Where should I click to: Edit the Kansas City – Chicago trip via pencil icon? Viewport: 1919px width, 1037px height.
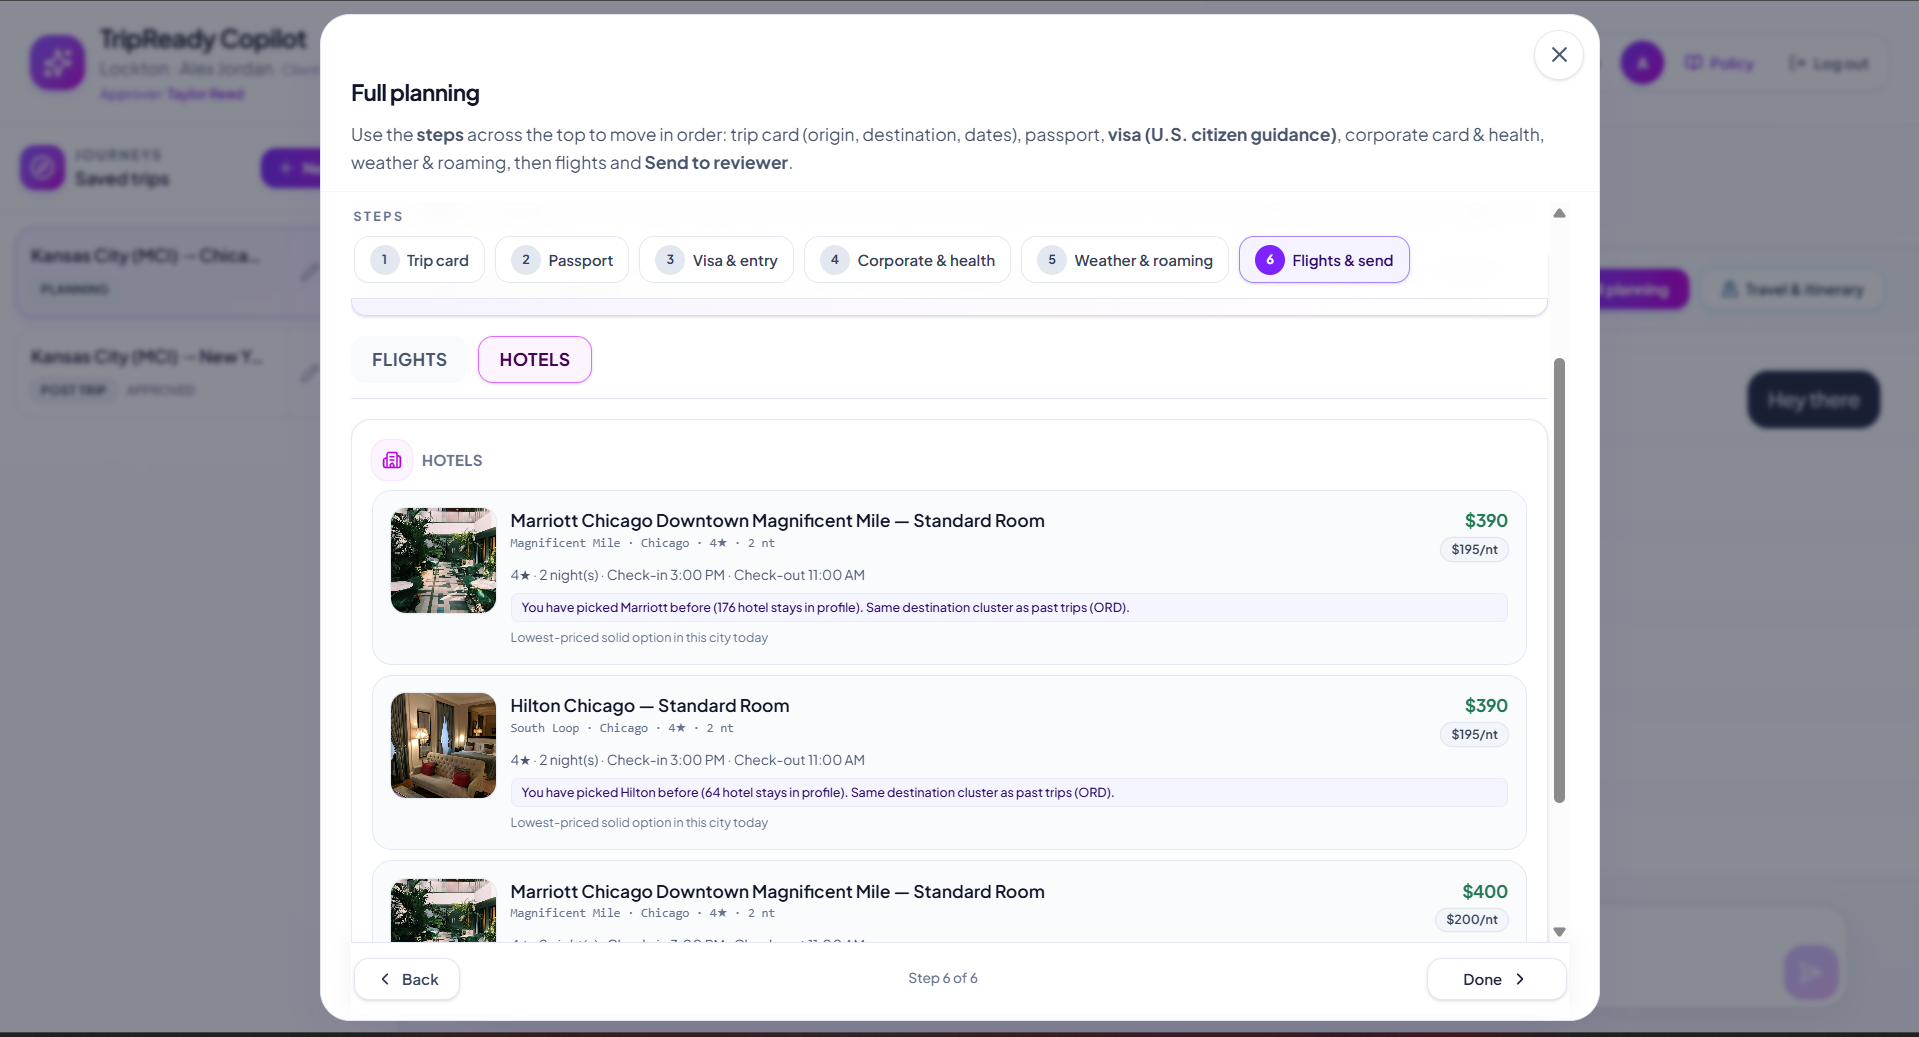click(310, 272)
